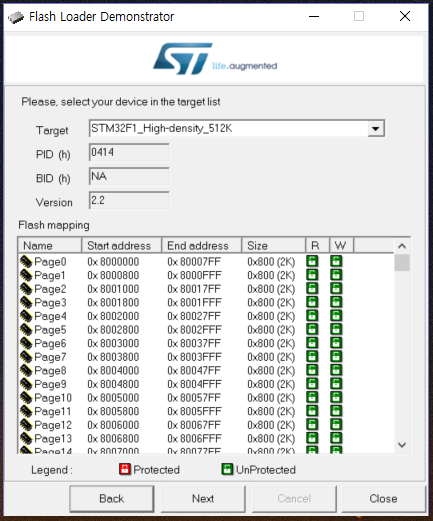Click start address 0x 8003000

(x=113, y=343)
